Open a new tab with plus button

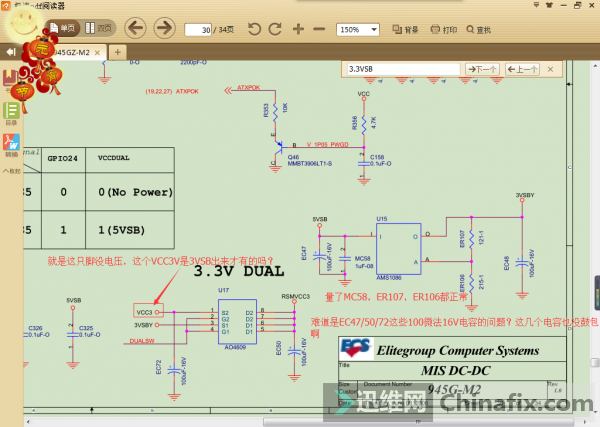point(117,52)
